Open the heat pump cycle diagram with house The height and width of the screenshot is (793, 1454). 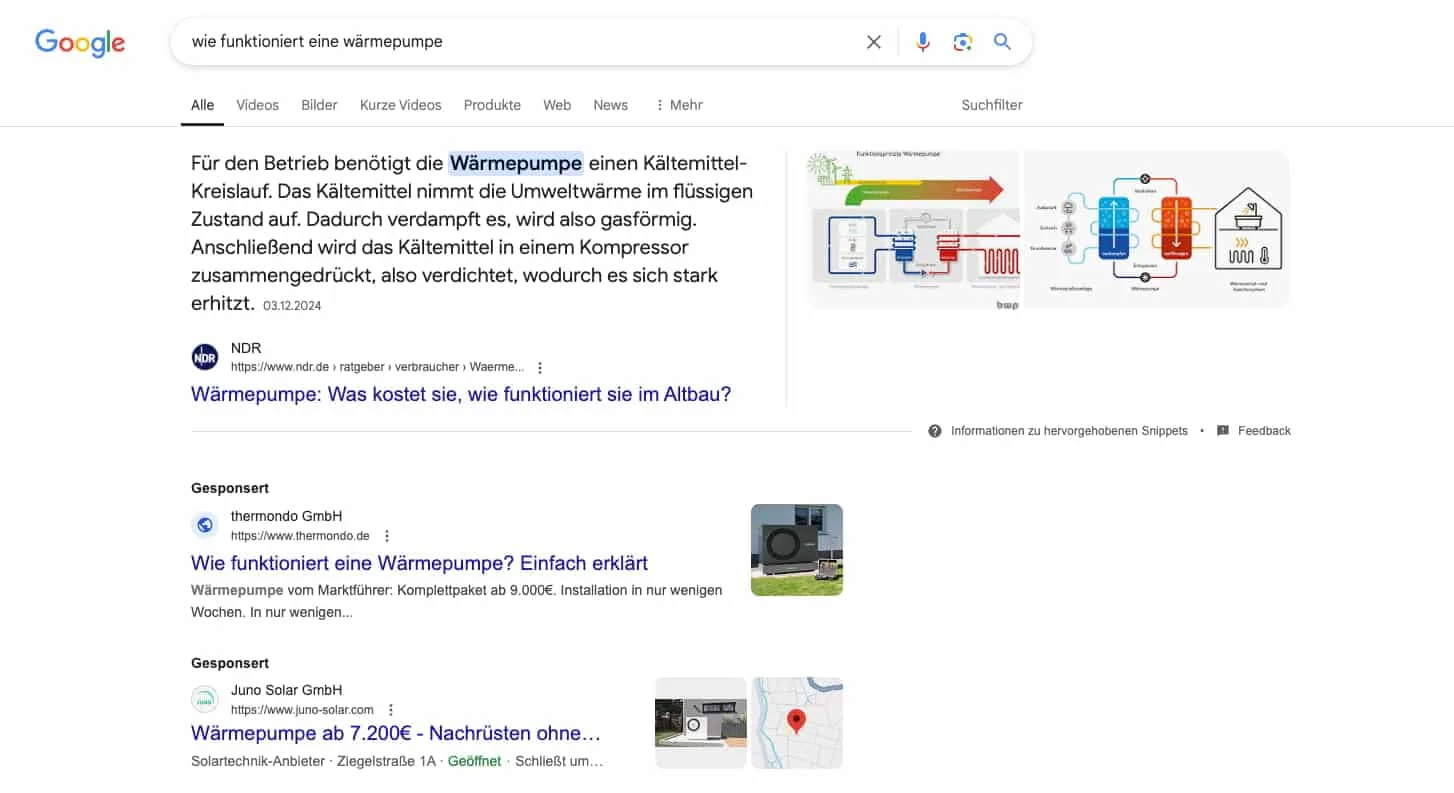pos(1157,229)
